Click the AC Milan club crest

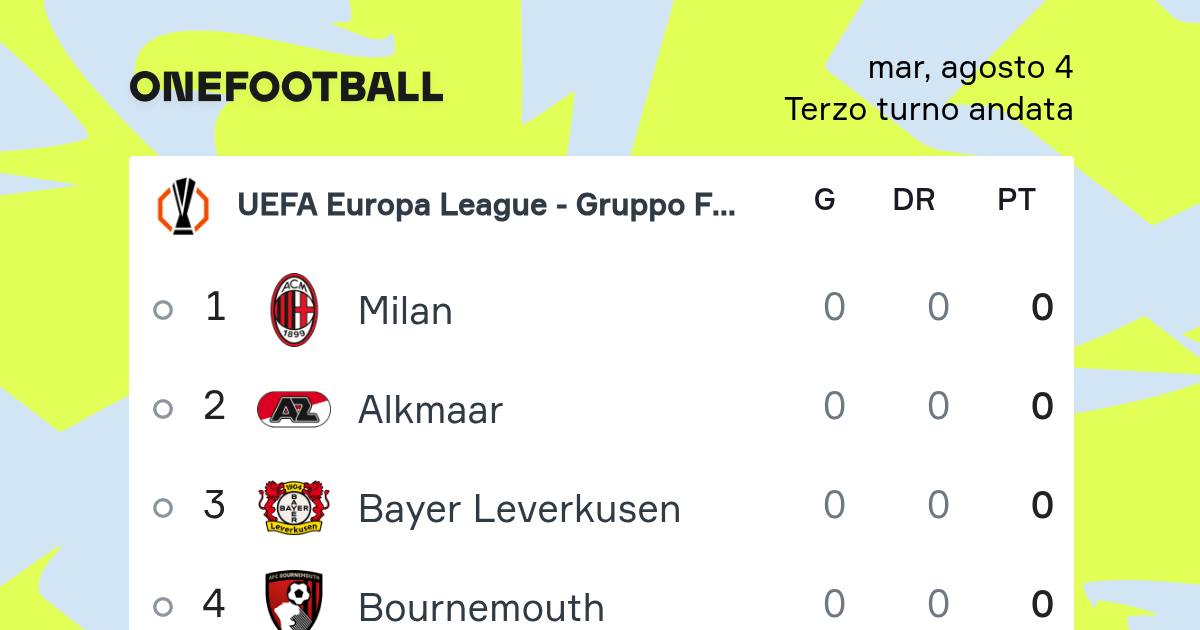point(294,310)
